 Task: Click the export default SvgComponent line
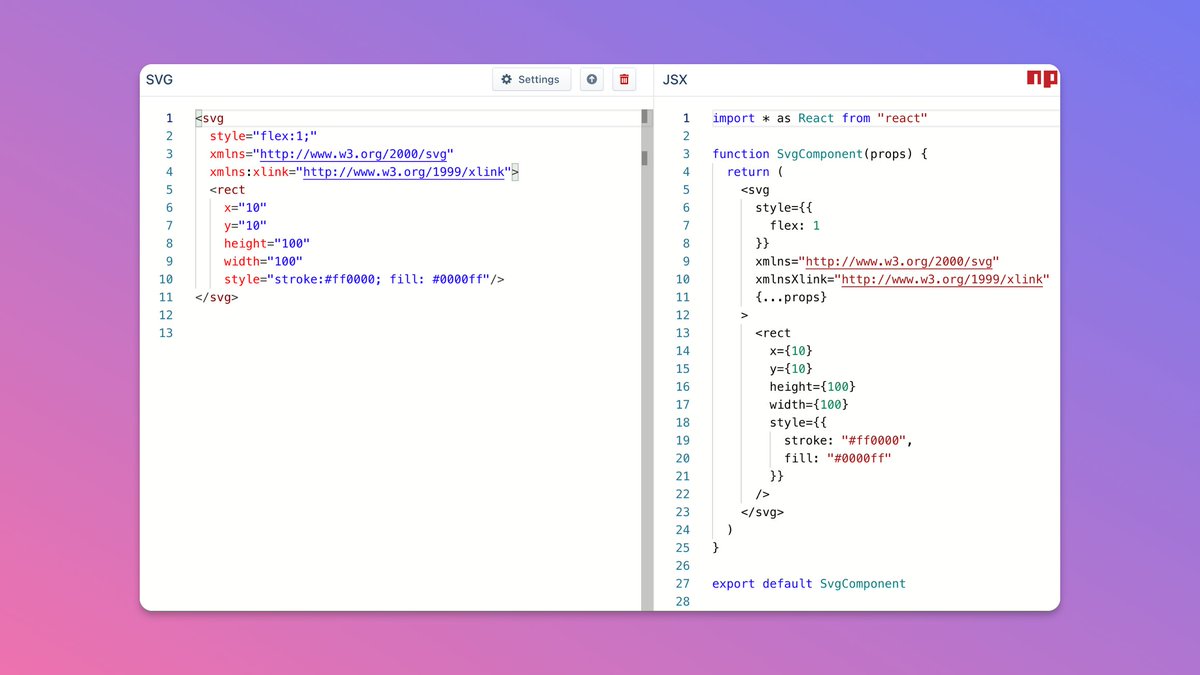809,586
